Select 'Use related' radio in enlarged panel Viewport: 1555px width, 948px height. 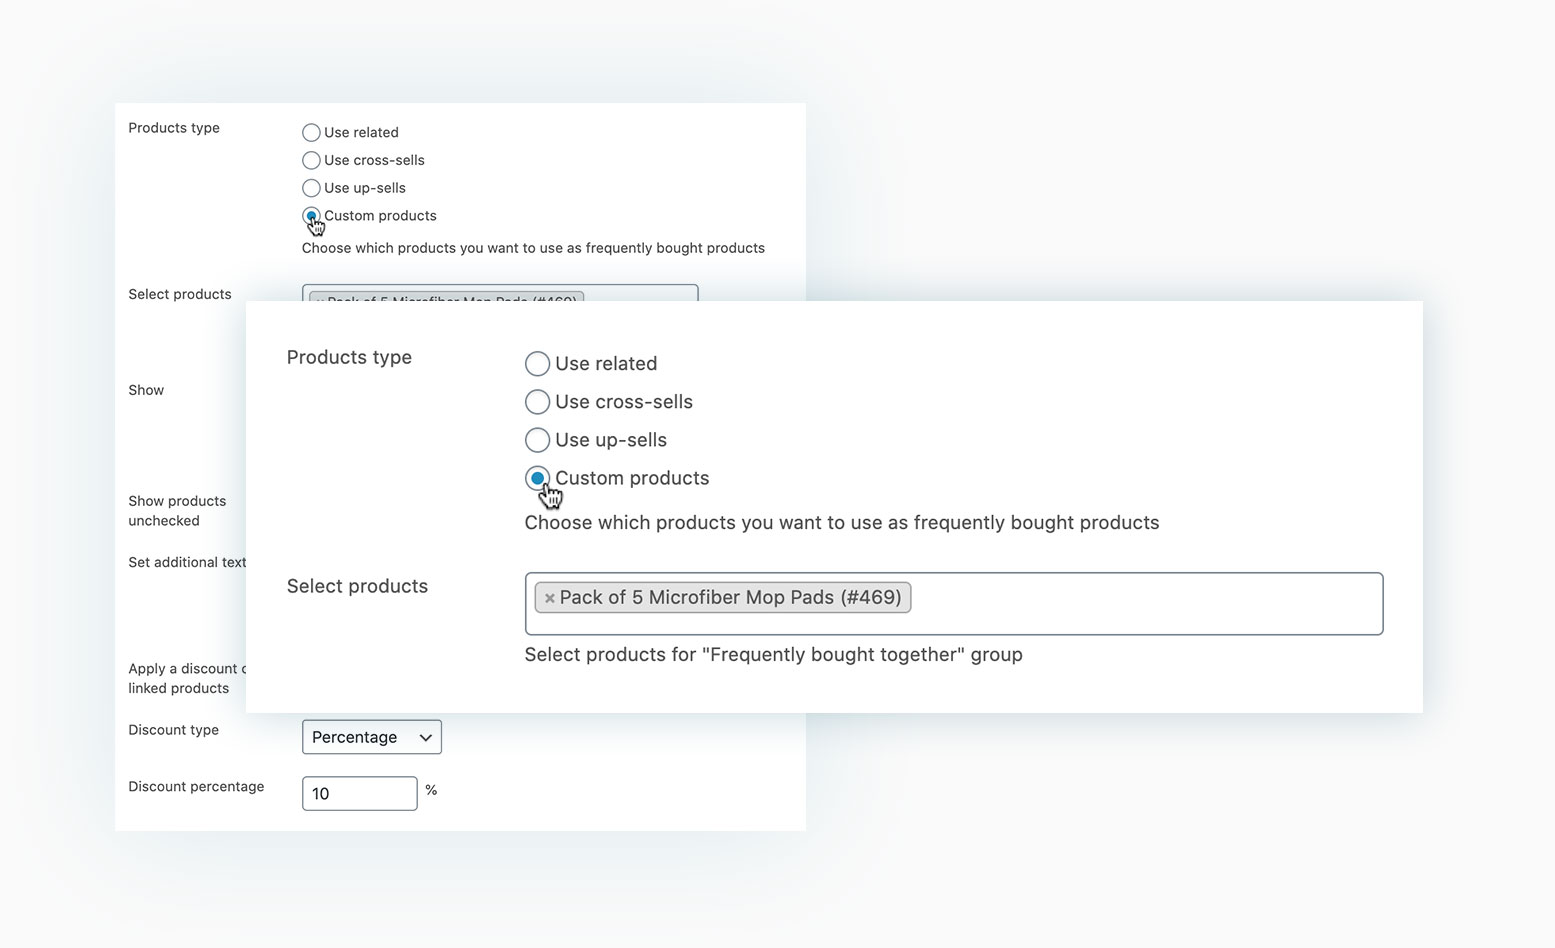(x=537, y=363)
